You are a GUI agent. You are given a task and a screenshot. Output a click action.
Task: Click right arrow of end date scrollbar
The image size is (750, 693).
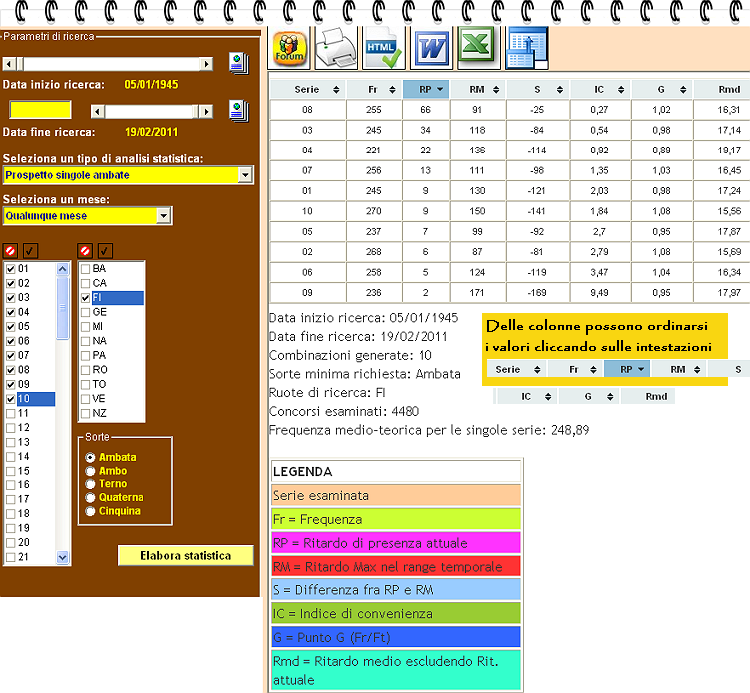click(206, 111)
